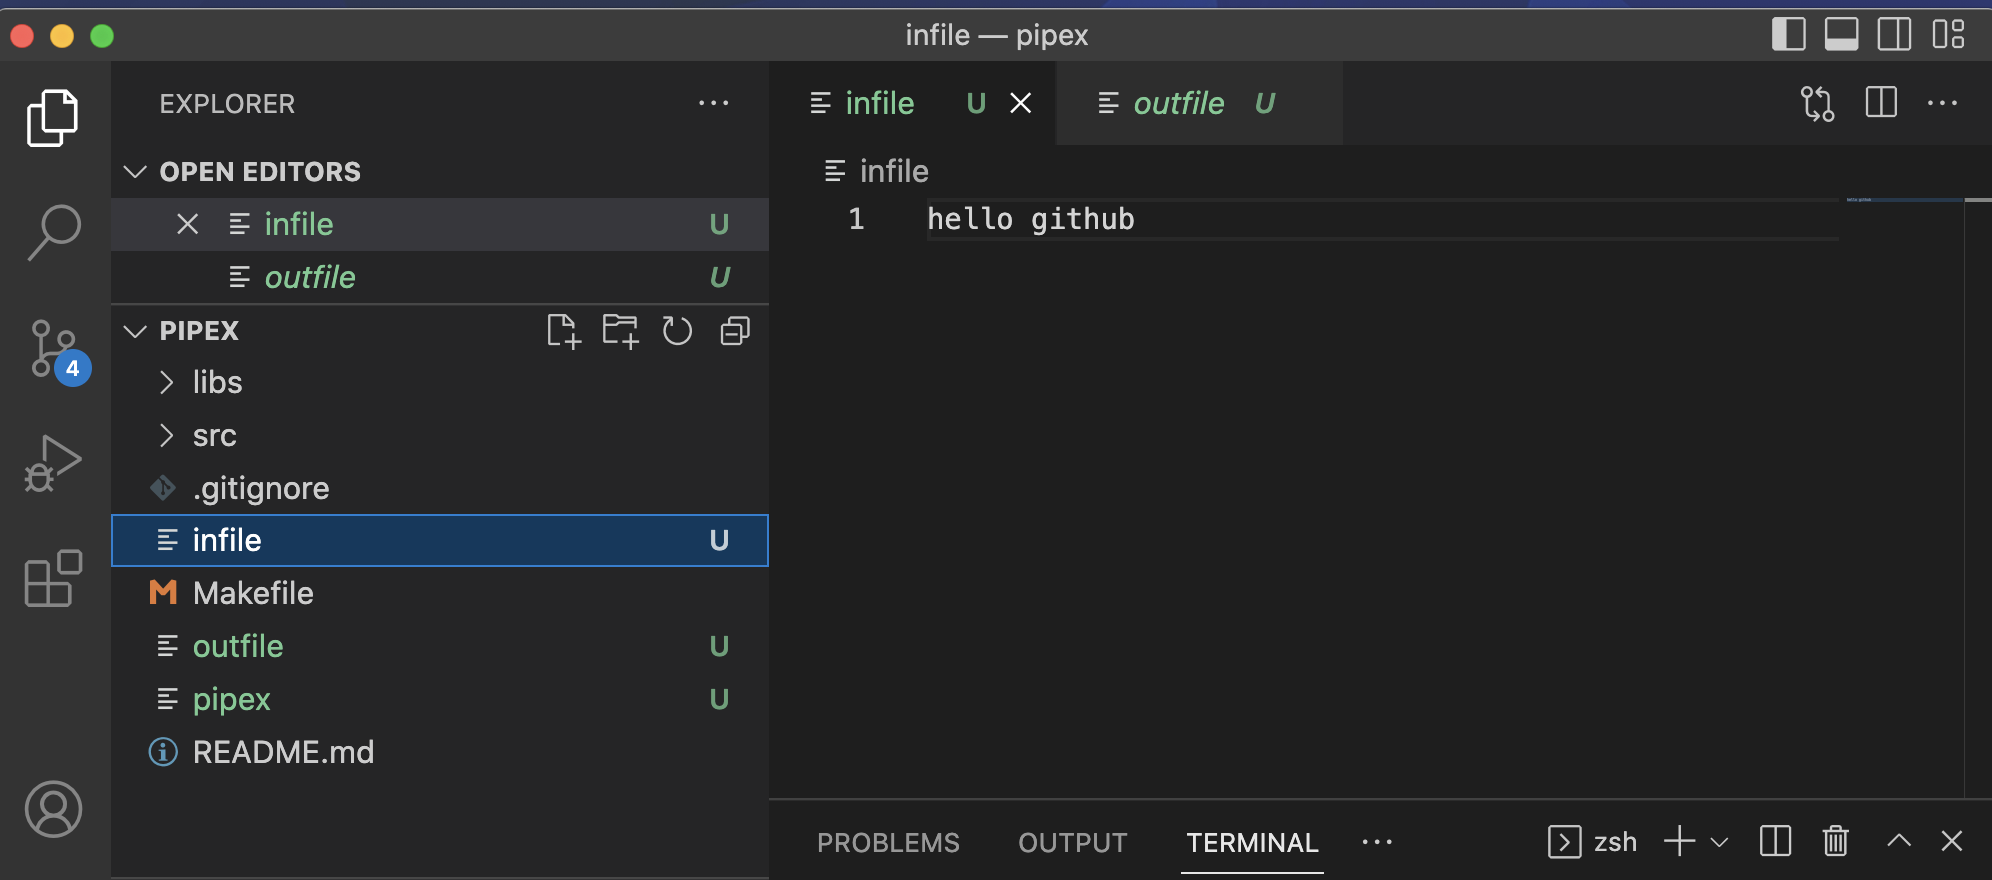Image resolution: width=1992 pixels, height=880 pixels.
Task: Maximize the panel size with chevron
Action: tap(1899, 841)
